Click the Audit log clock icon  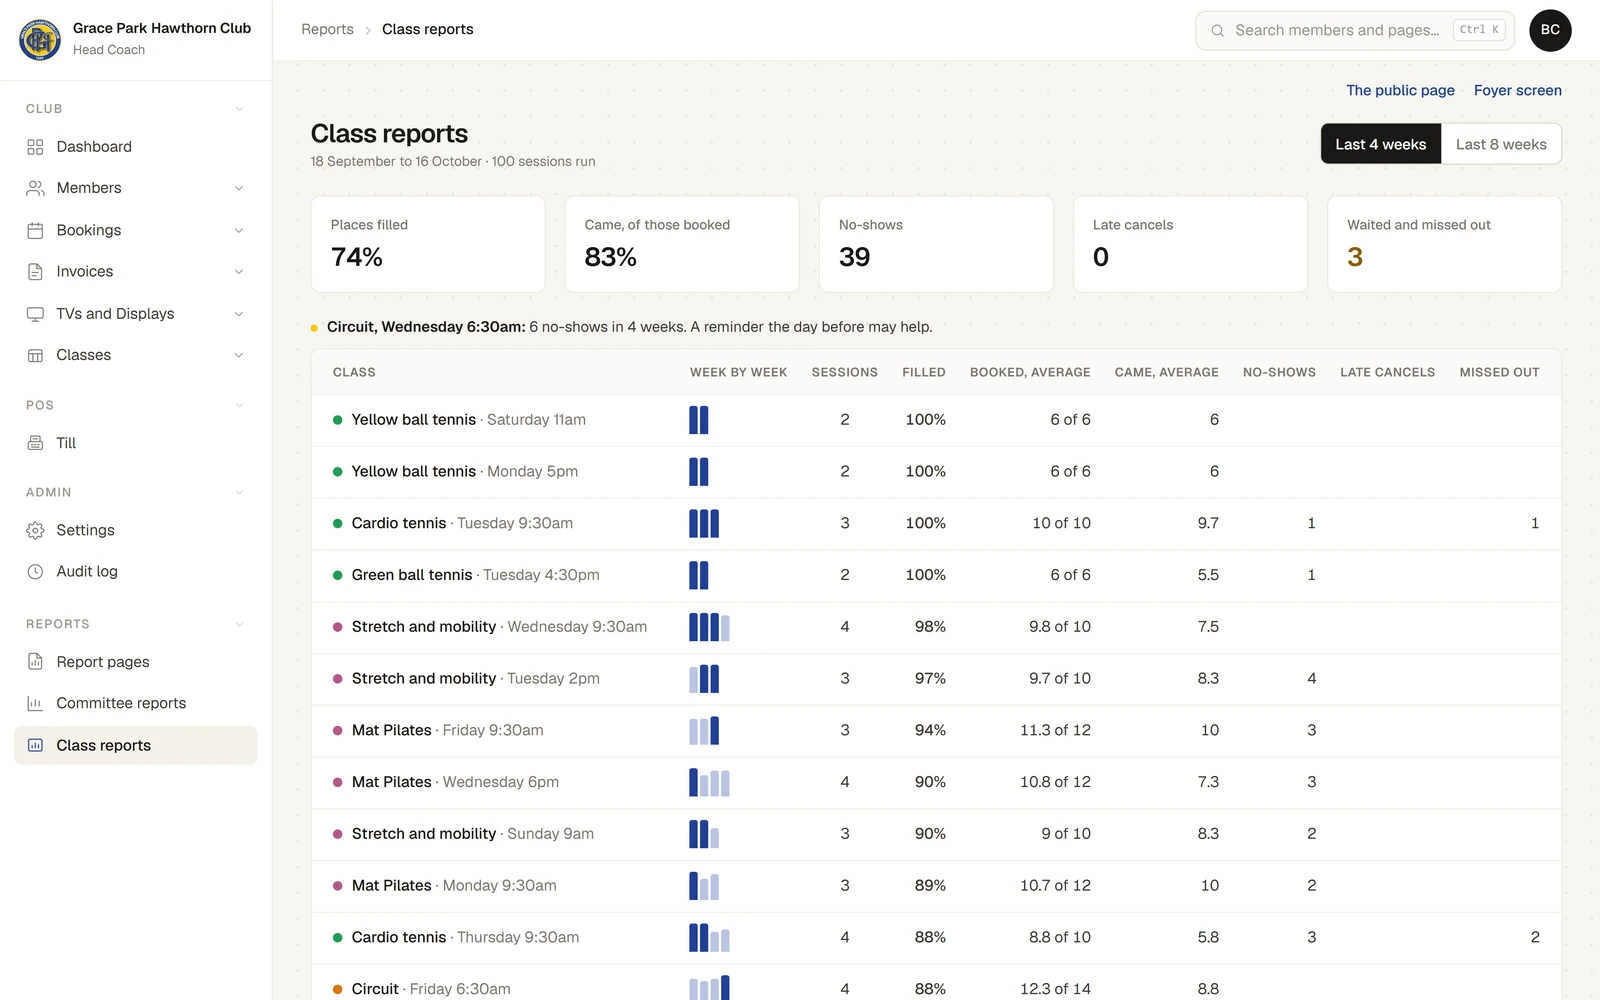(35, 572)
